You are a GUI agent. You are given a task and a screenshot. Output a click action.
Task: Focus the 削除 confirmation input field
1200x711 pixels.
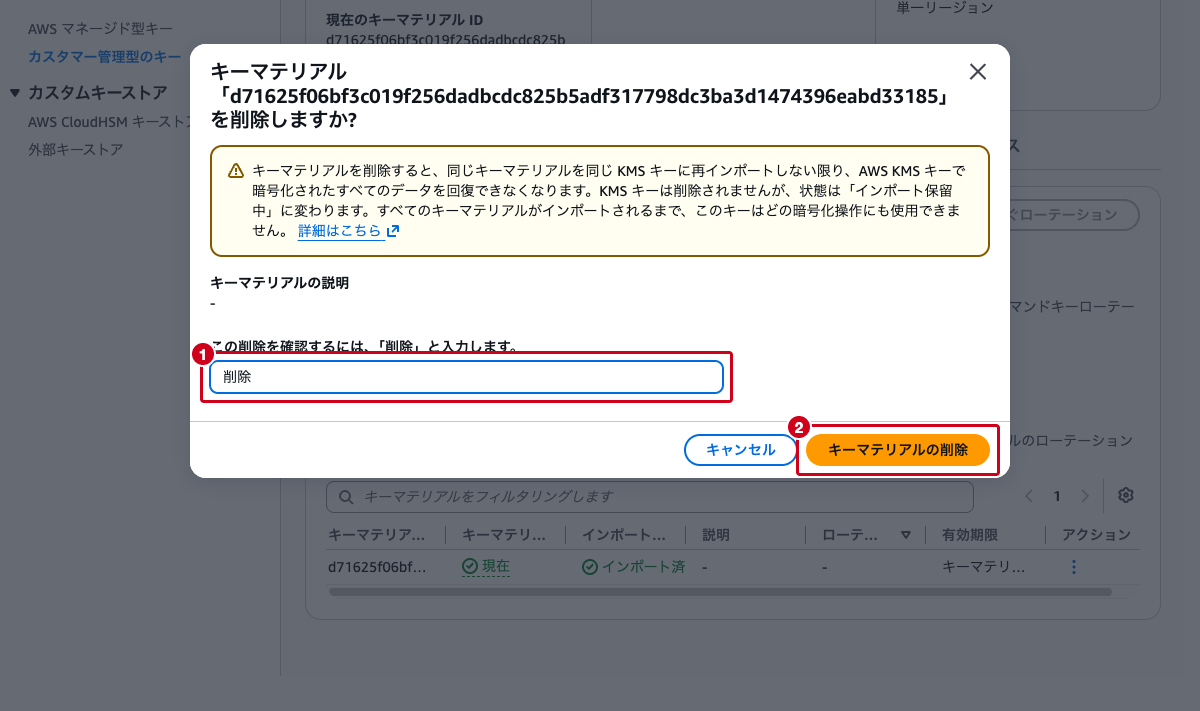[466, 377]
